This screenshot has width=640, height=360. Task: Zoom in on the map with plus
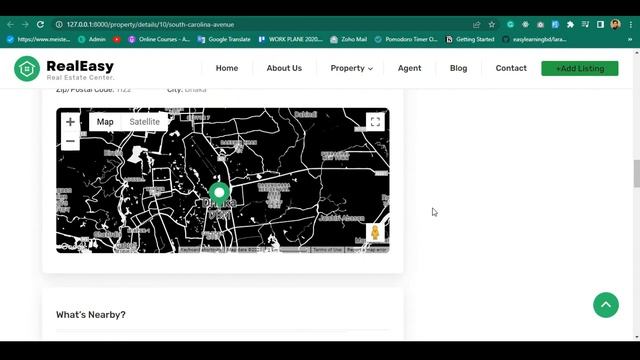click(70, 122)
